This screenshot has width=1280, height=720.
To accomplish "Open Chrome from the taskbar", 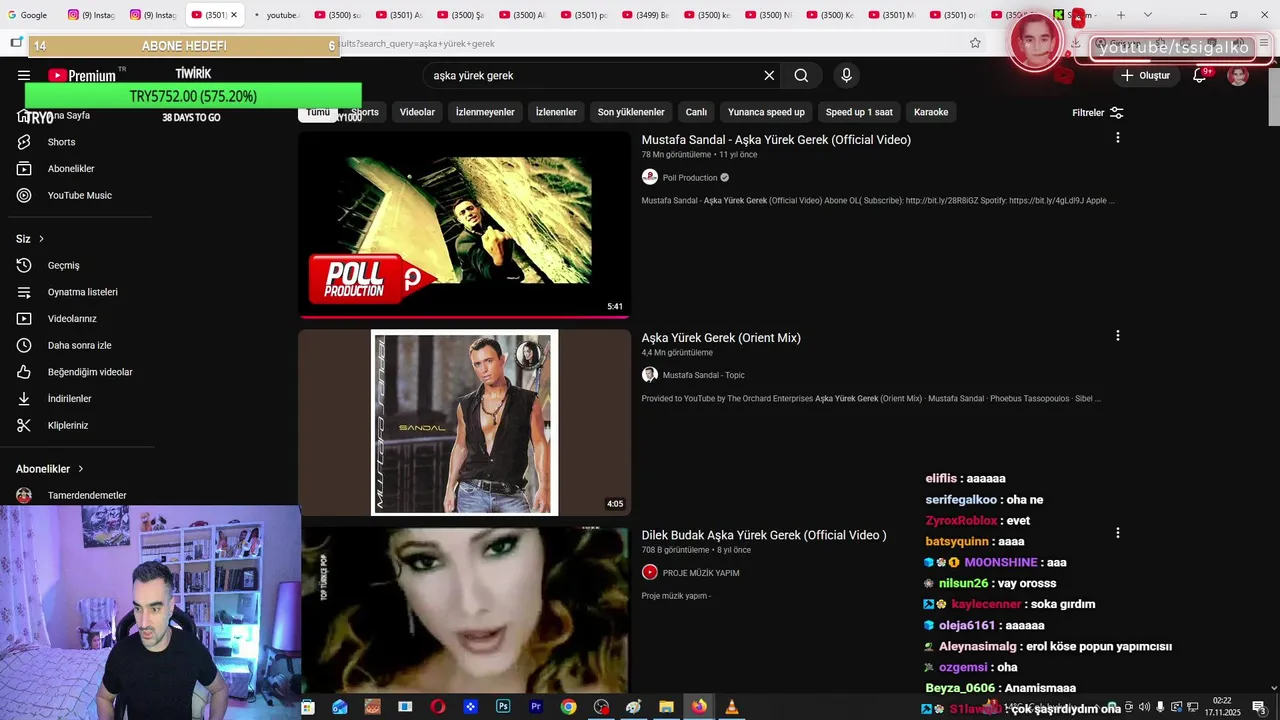I will pos(568,707).
